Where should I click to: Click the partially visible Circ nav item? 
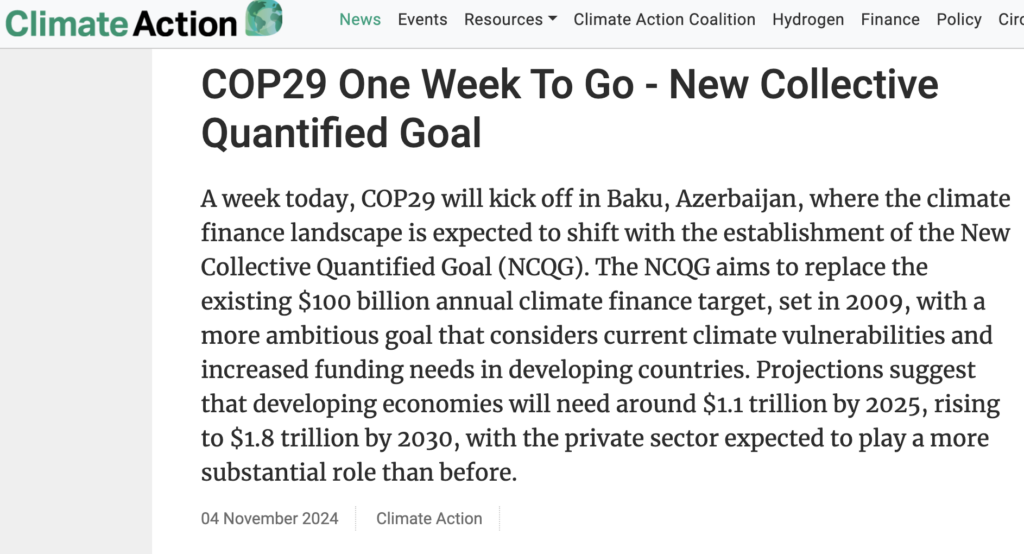tap(1011, 20)
